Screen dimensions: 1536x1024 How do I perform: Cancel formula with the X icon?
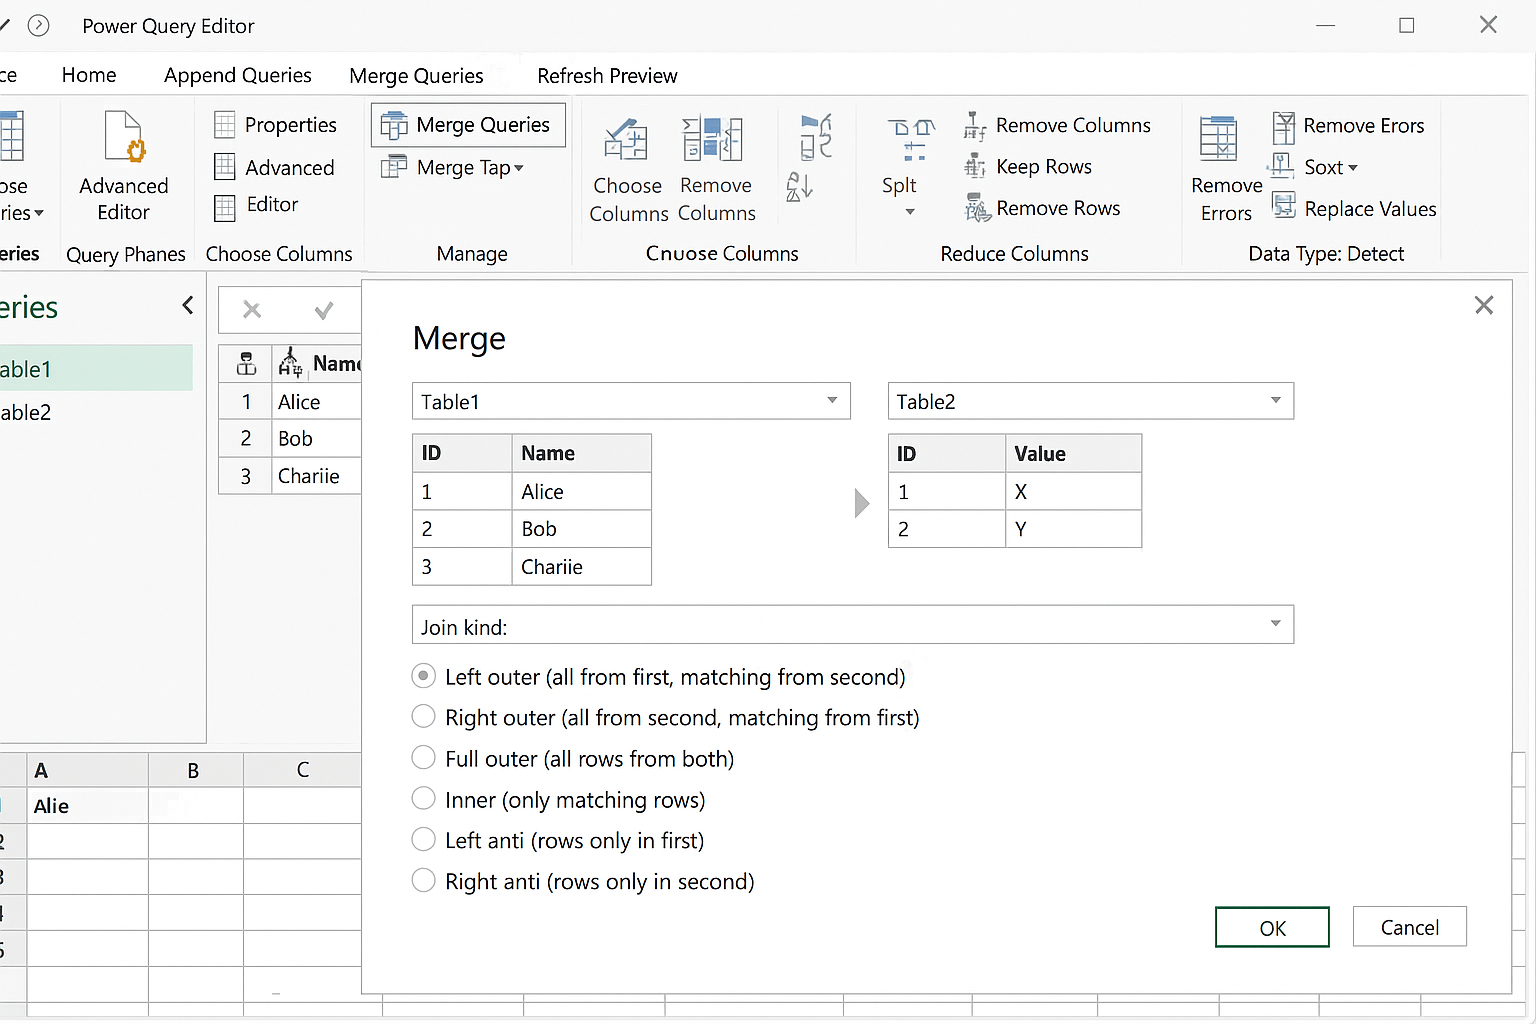[252, 311]
